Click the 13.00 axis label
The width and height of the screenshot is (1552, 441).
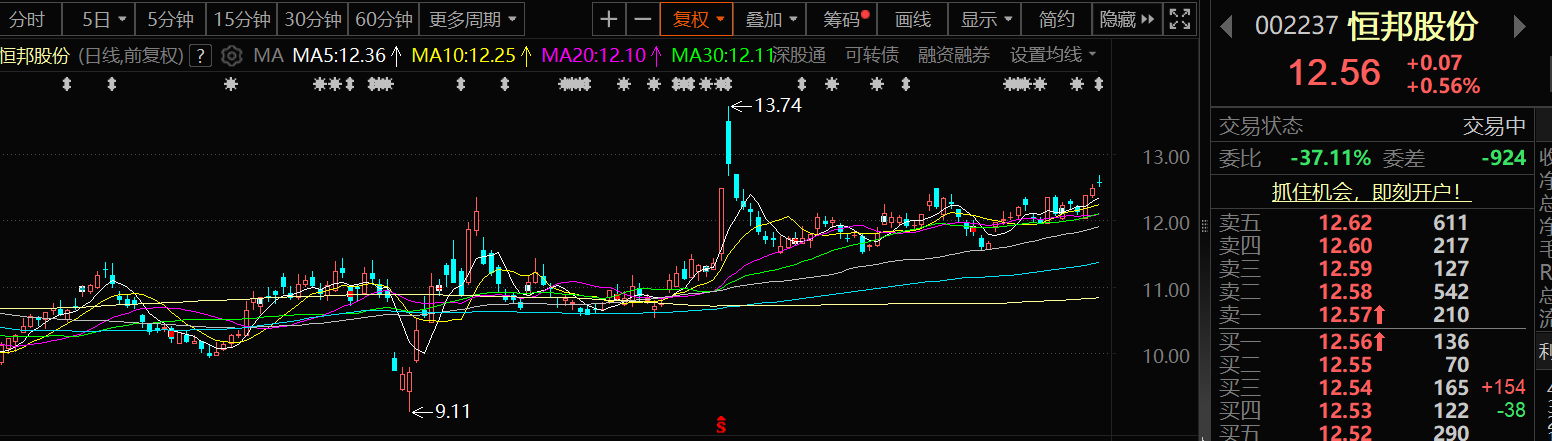coord(1165,157)
